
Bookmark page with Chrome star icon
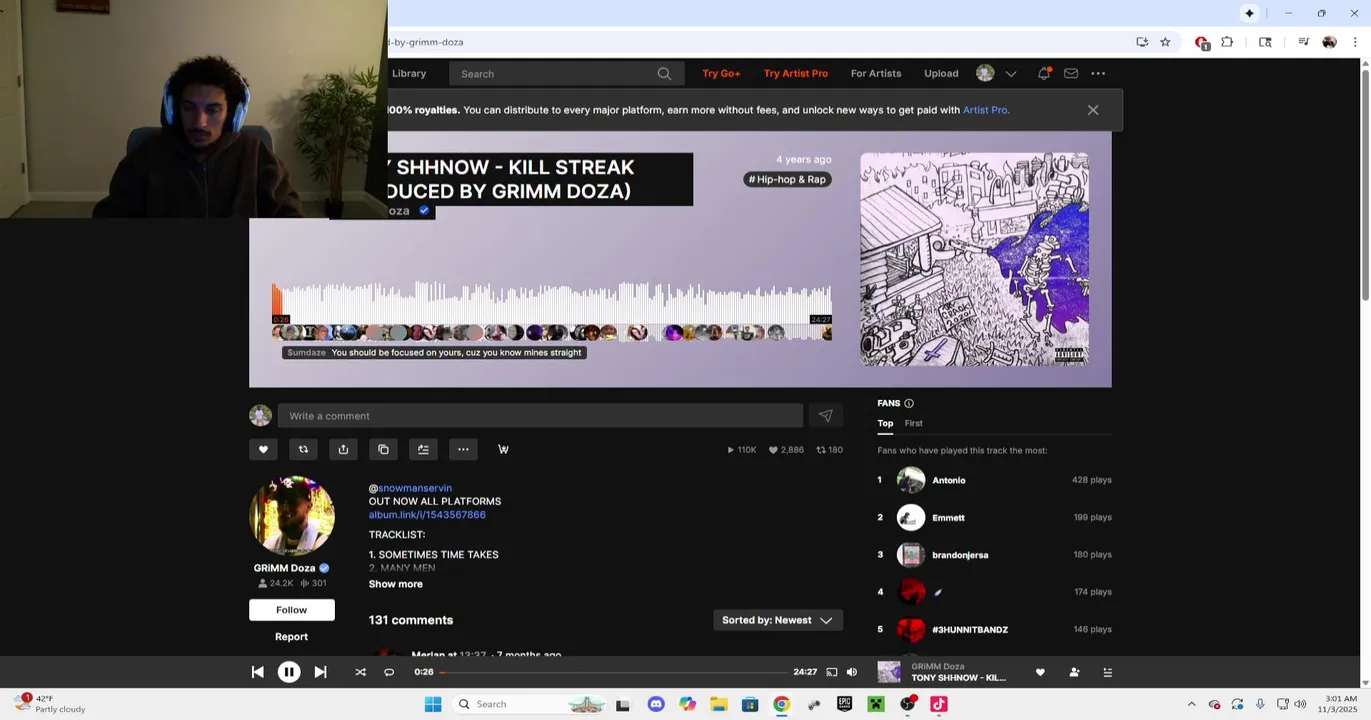pyautogui.click(x=1165, y=42)
